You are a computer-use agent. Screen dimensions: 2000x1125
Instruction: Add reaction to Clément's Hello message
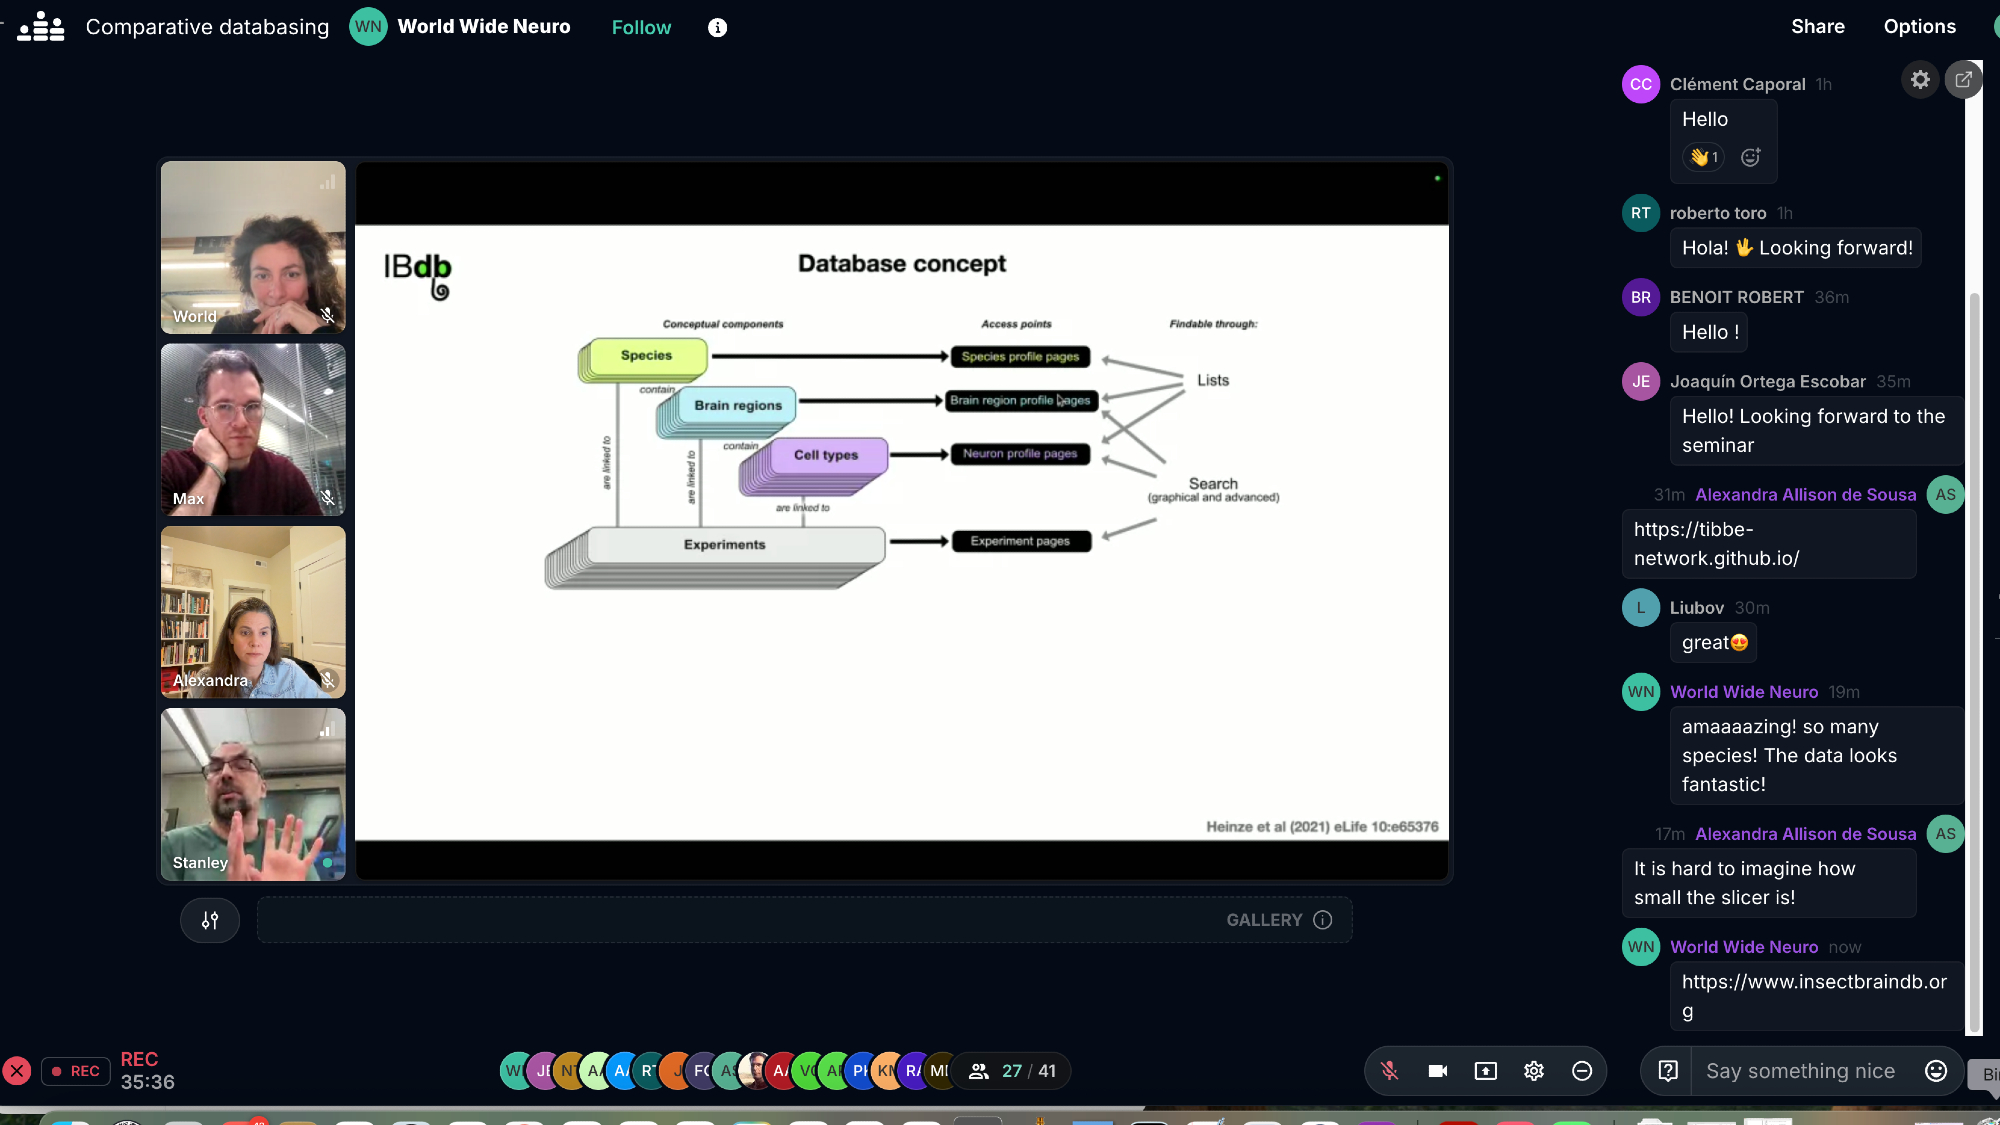point(1750,157)
